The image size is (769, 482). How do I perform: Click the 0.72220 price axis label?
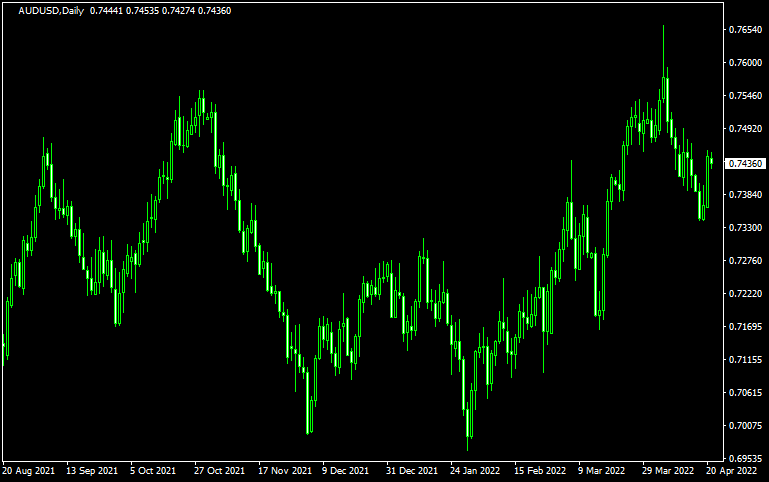[x=745, y=294]
